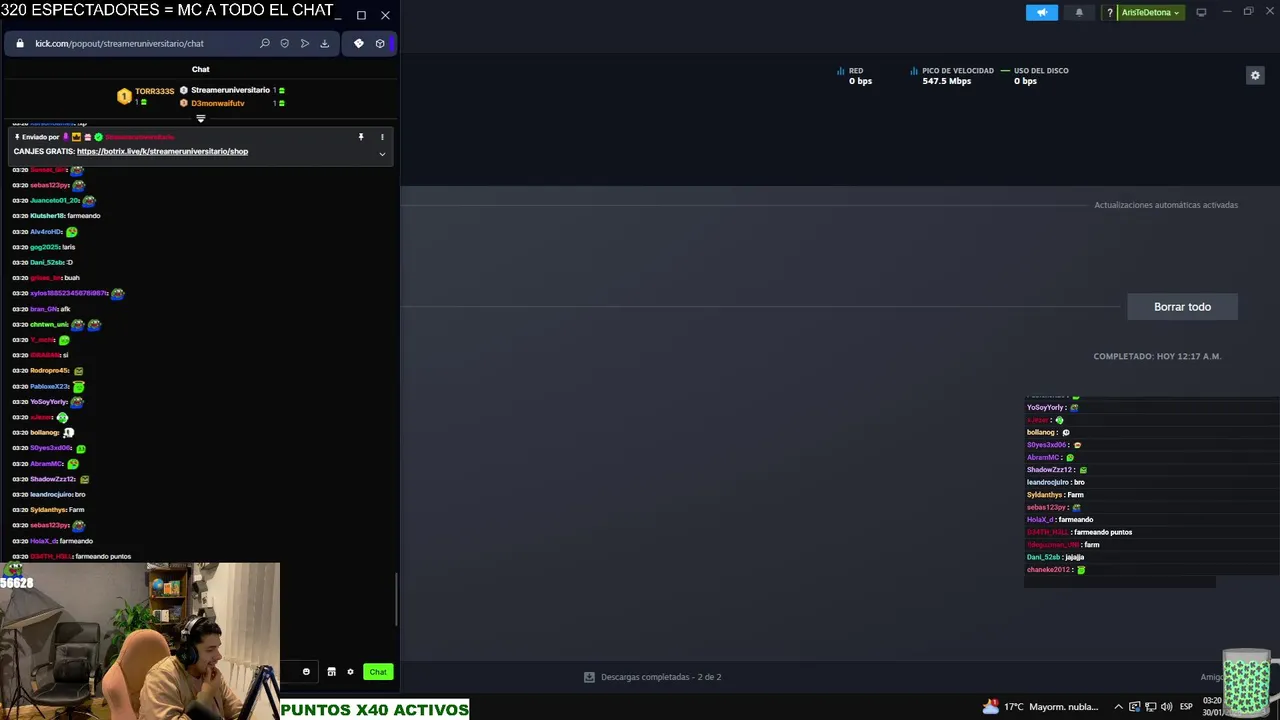Click username AbramMC in Kick chat
1280x720 pixels.
46,464
